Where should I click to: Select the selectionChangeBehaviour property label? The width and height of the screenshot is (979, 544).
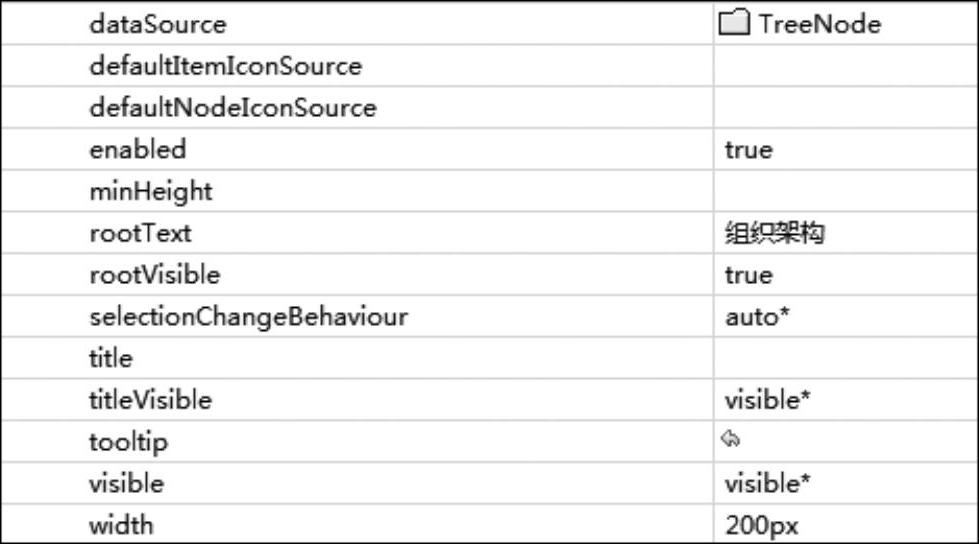[248, 317]
